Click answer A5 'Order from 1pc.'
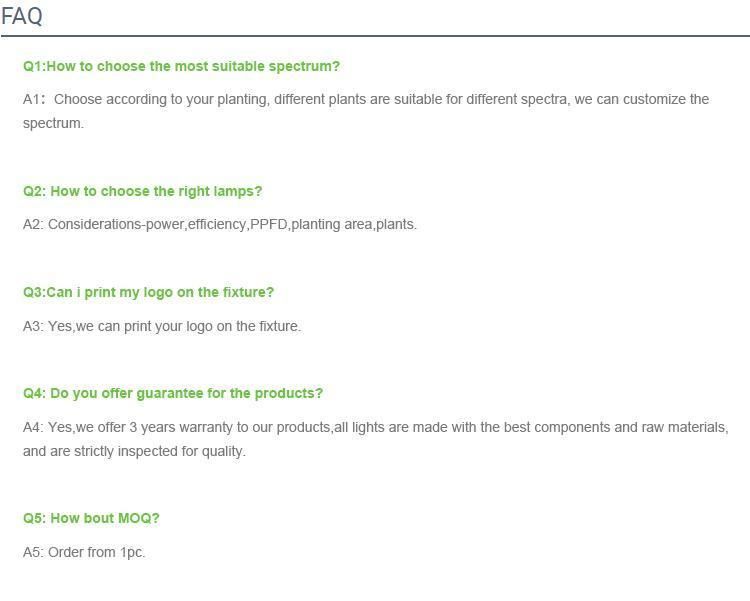 84,552
